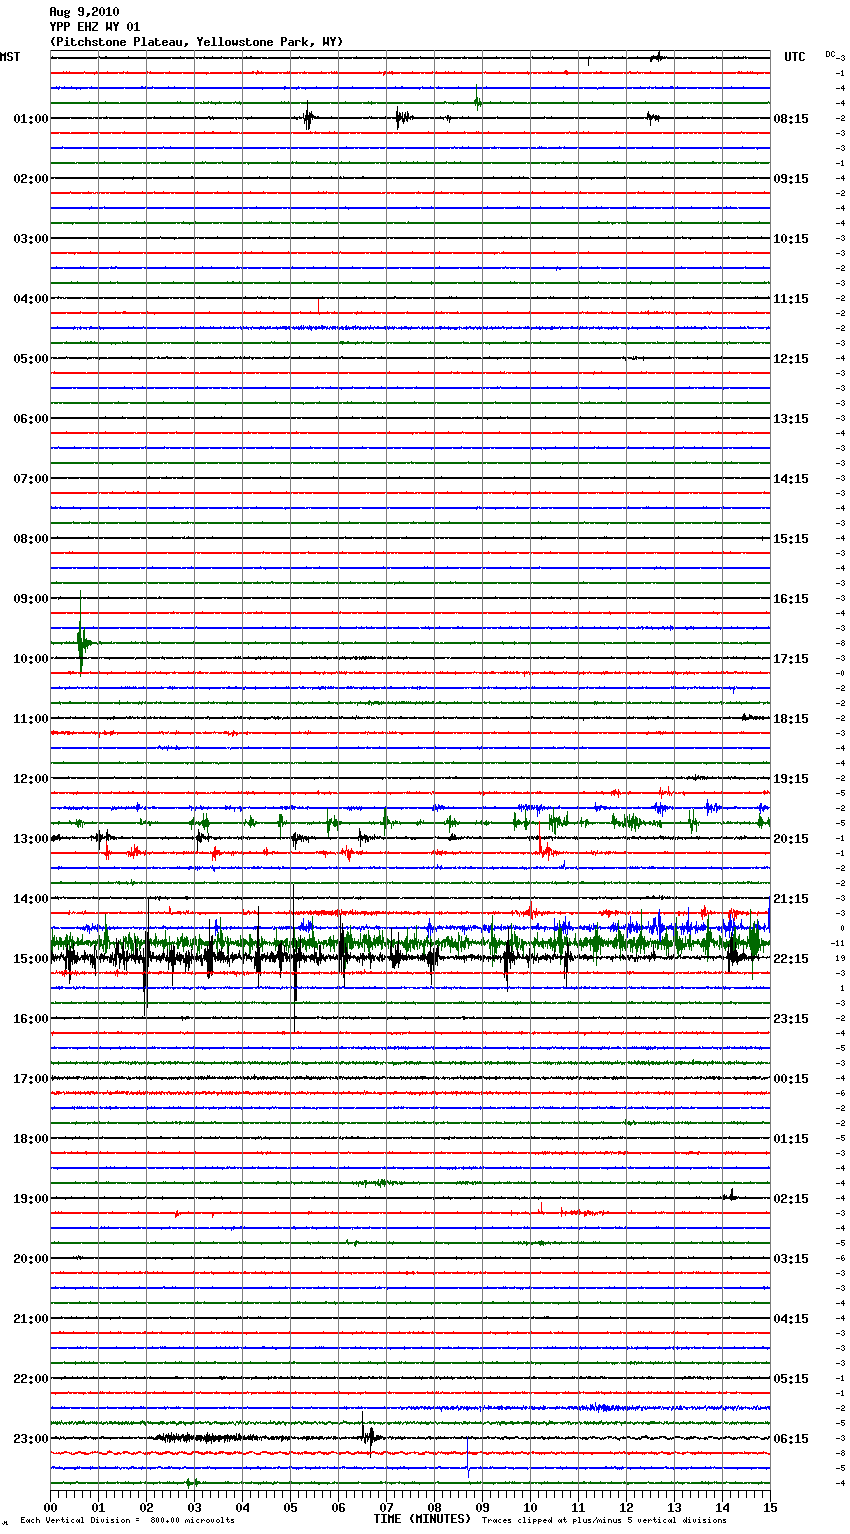Click the minute '00' tick label on bottom axis
This screenshot has height=1534, width=850.
click(x=50, y=1507)
